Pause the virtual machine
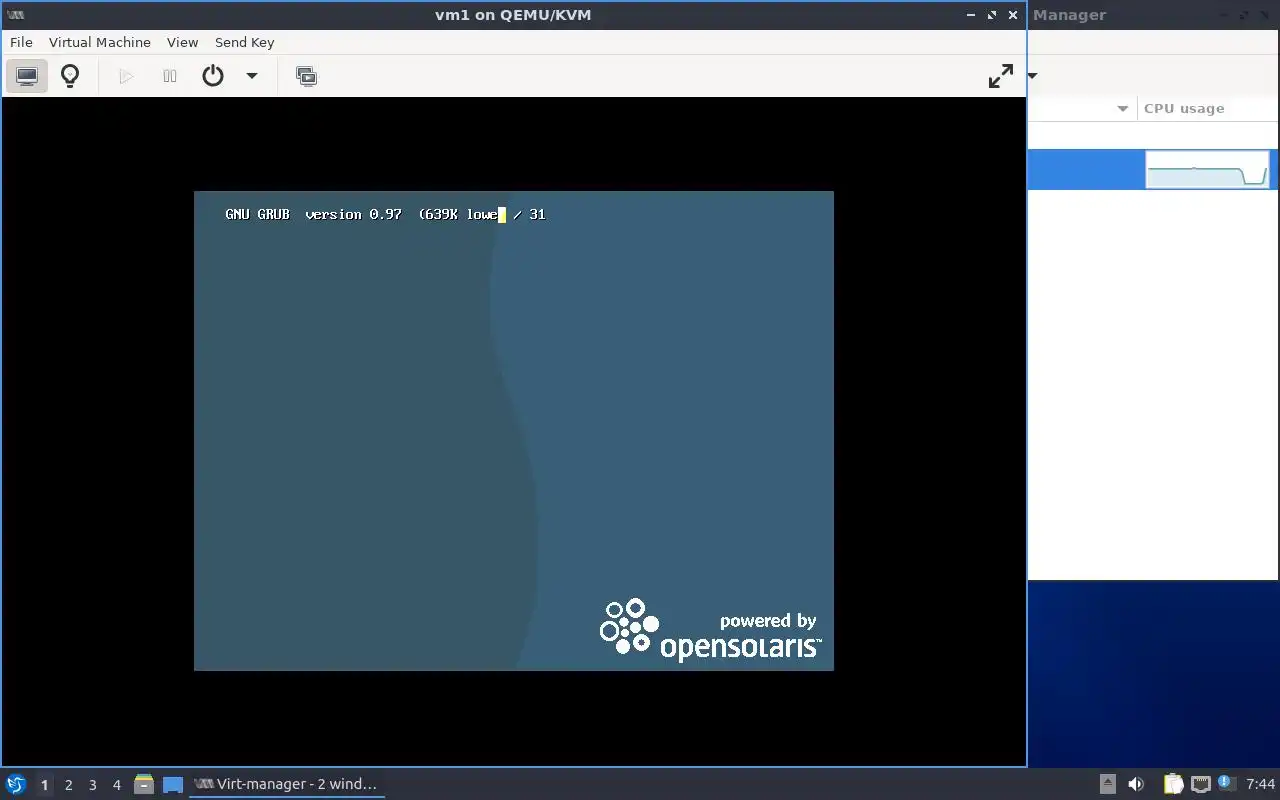Image resolution: width=1280 pixels, height=800 pixels. (170, 76)
